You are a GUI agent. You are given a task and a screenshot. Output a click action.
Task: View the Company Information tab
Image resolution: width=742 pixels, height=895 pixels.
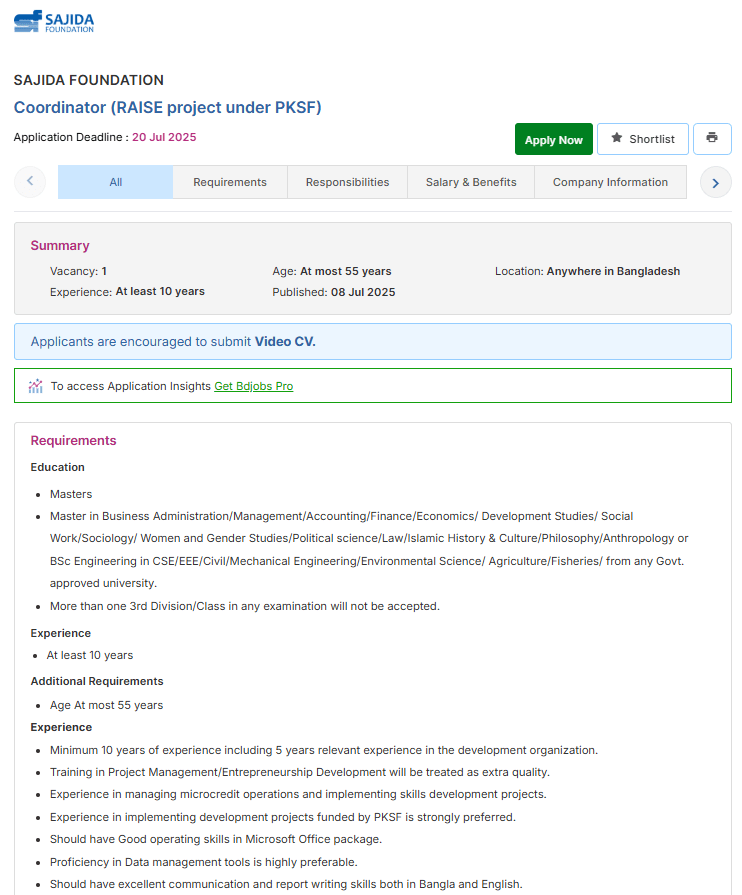pos(610,182)
